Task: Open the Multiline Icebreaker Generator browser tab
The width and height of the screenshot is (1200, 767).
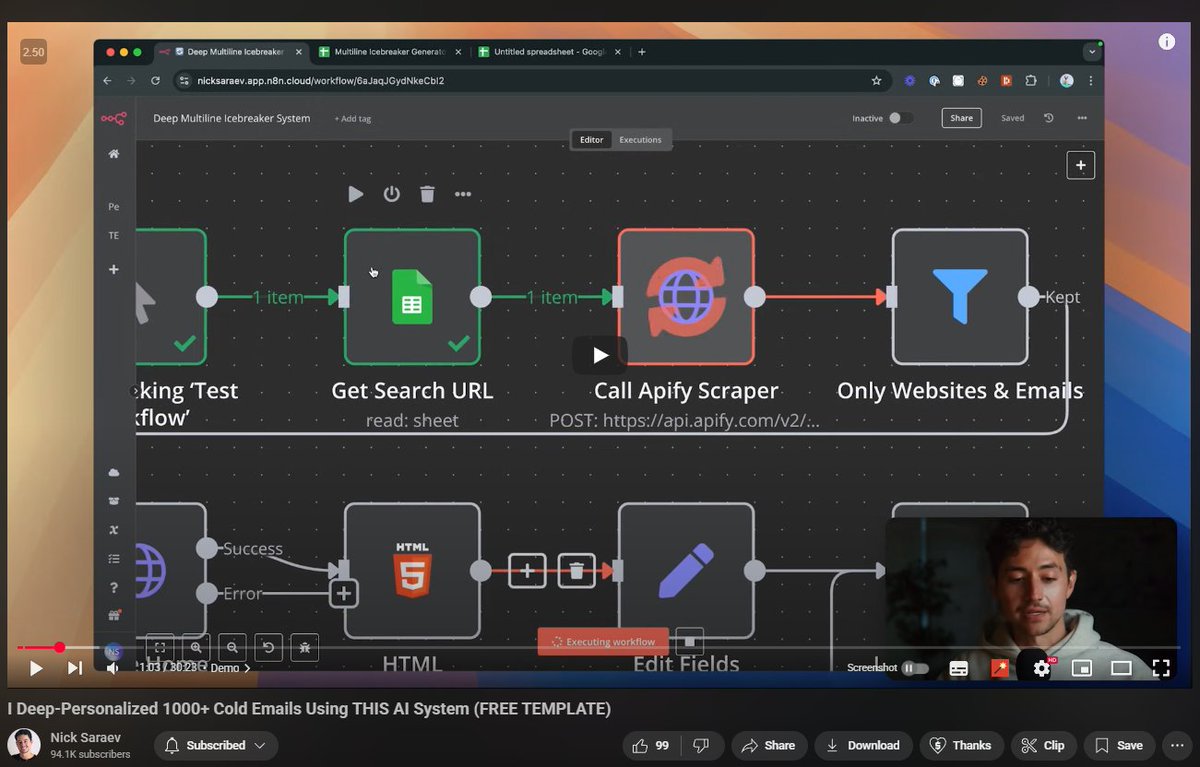Action: (391, 52)
